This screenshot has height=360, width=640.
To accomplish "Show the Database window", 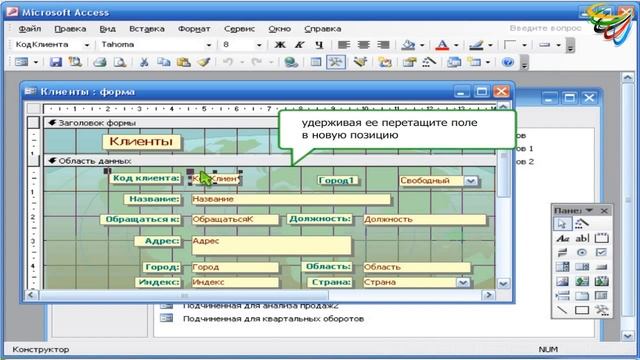I will pyautogui.click(x=453, y=62).
